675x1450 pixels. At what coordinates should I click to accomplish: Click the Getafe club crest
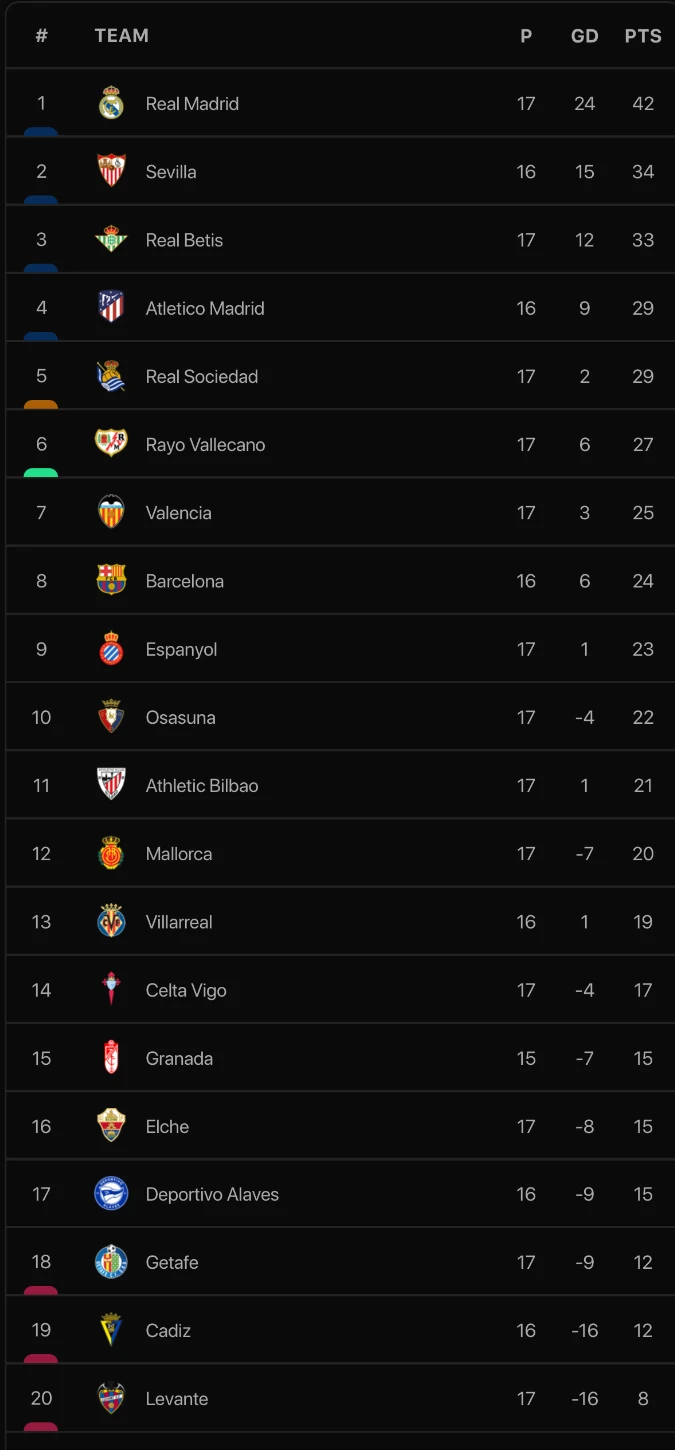tap(111, 1262)
